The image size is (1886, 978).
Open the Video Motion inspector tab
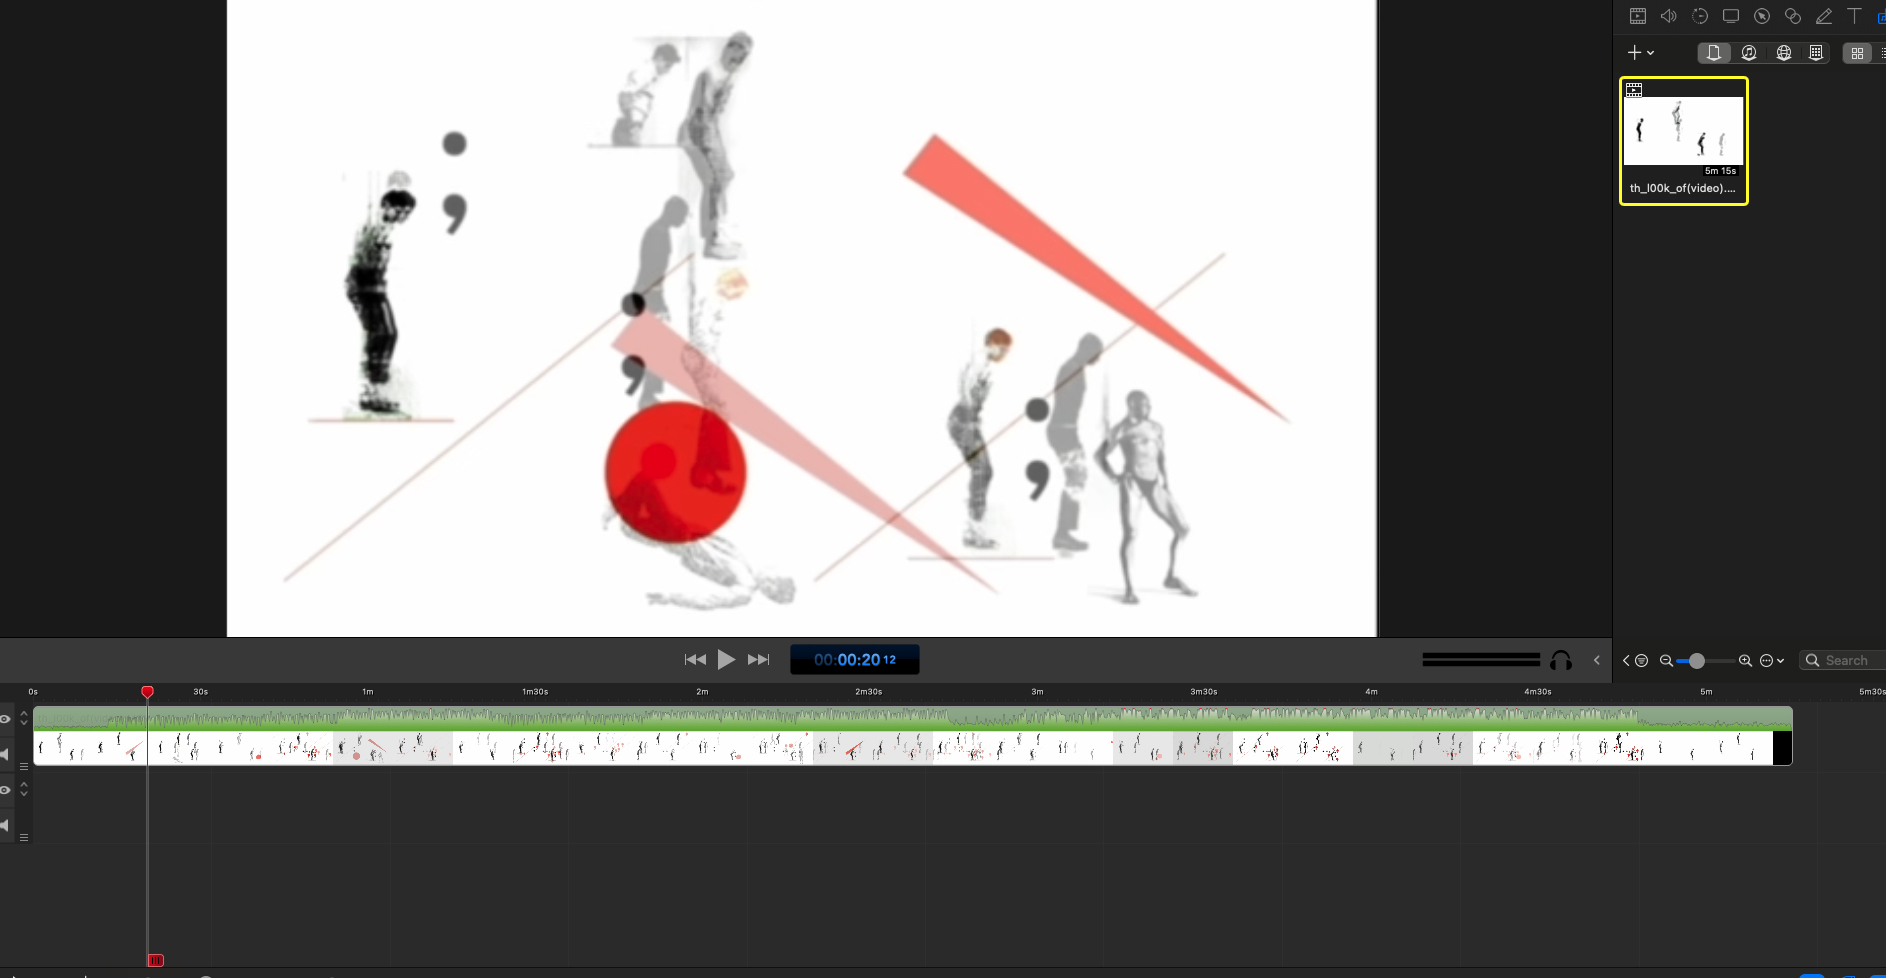[1700, 16]
